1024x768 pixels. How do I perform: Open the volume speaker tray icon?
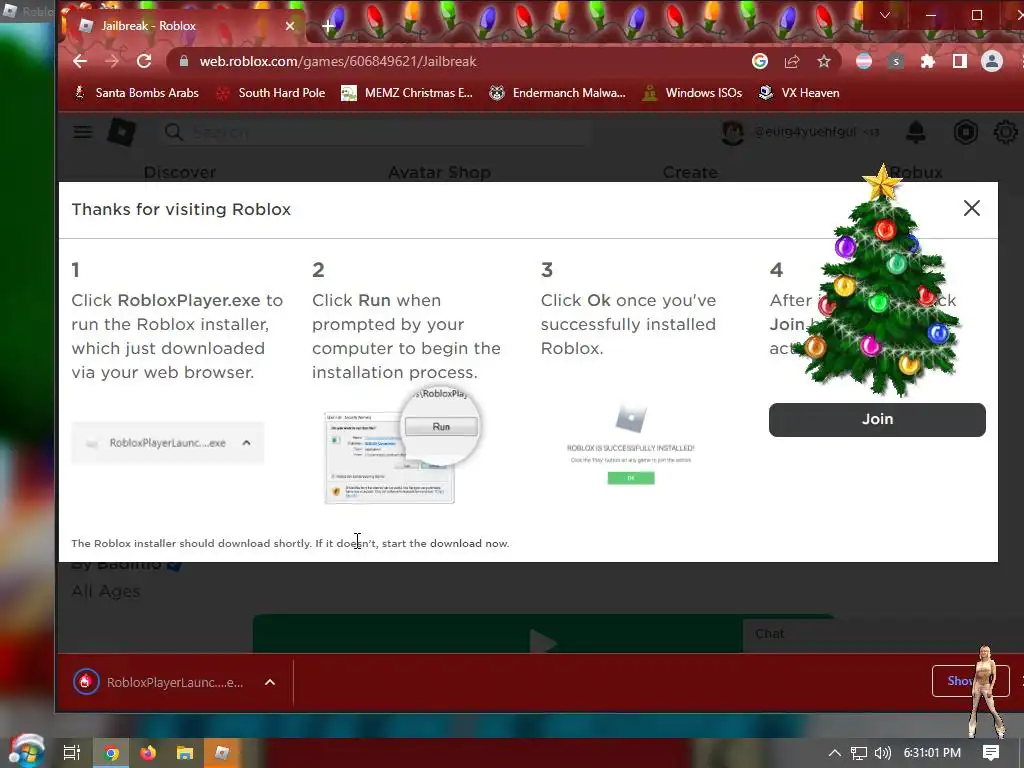[883, 753]
